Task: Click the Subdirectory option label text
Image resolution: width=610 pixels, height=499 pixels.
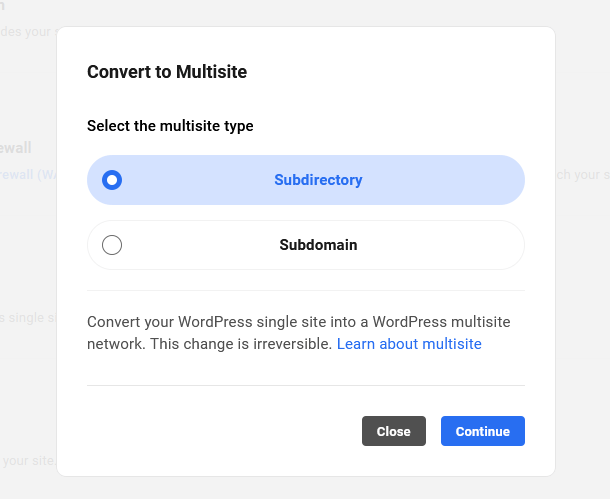Action: pos(318,180)
